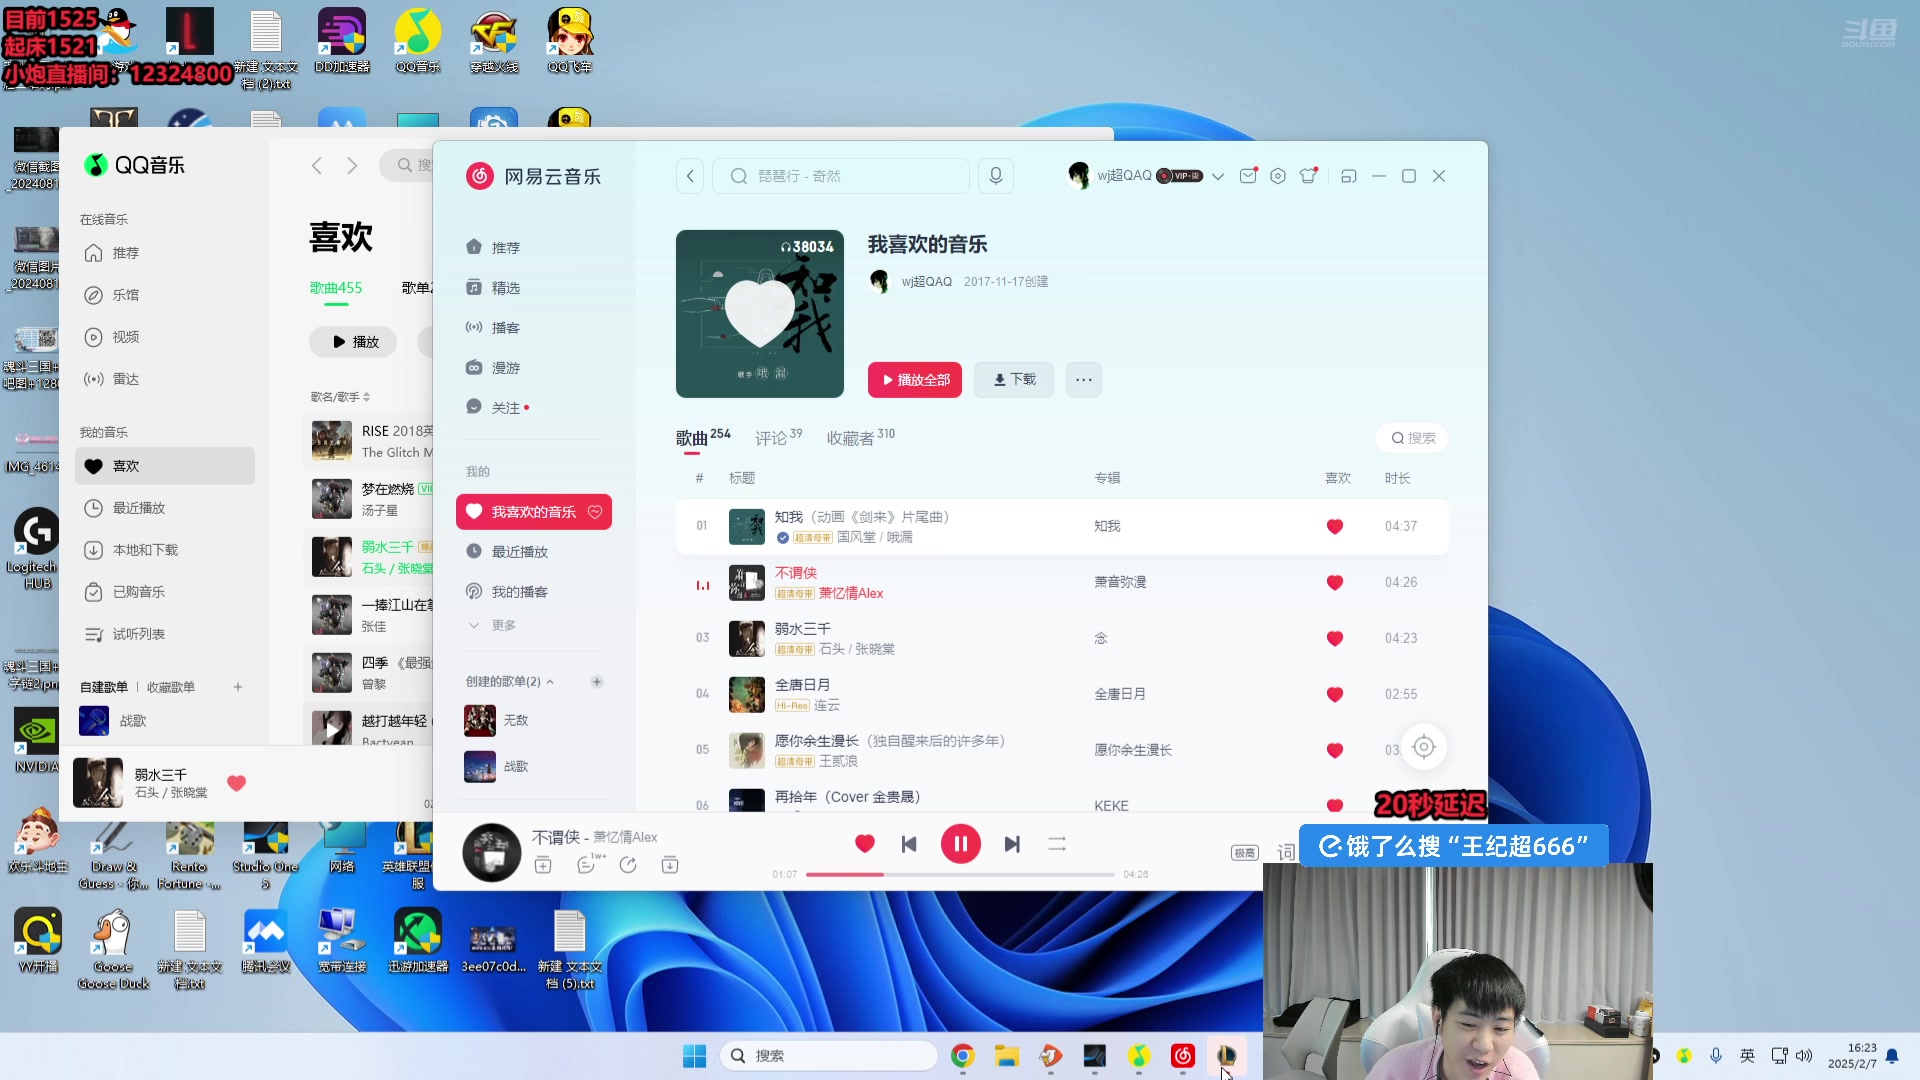Click 播放全部 button
The image size is (1920, 1080).
point(915,380)
